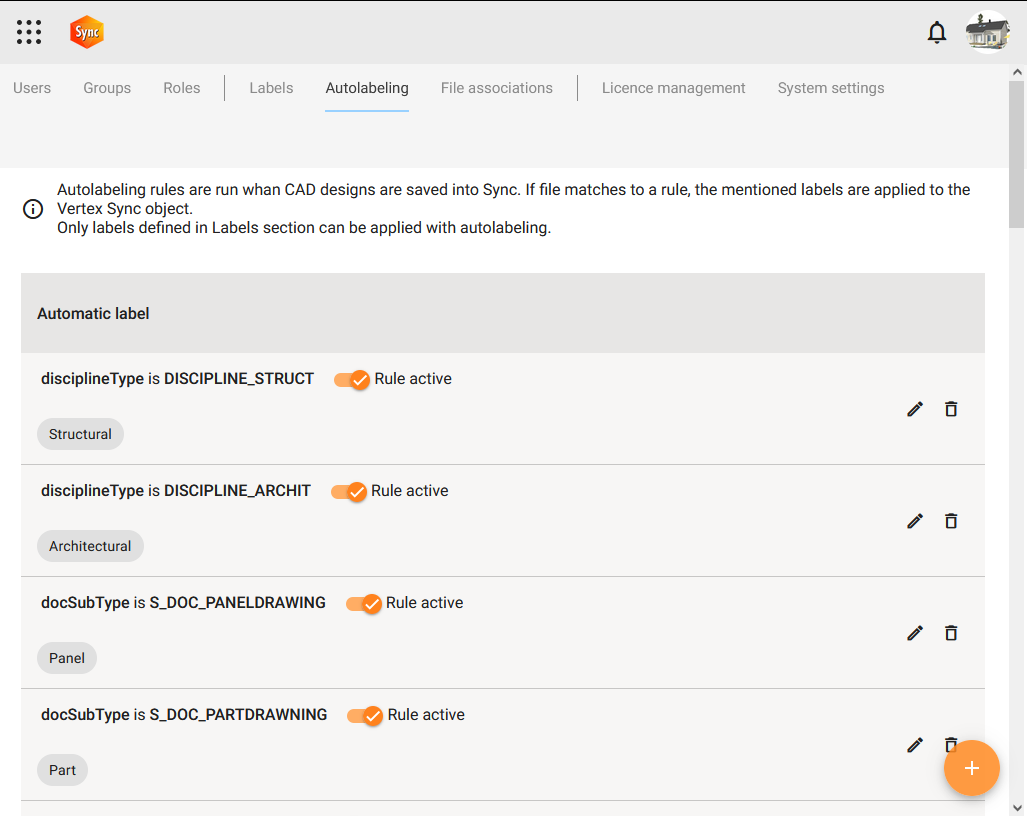Viewport: 1027px width, 816px height.
Task: Go to the File associations tab
Action: pyautogui.click(x=496, y=88)
